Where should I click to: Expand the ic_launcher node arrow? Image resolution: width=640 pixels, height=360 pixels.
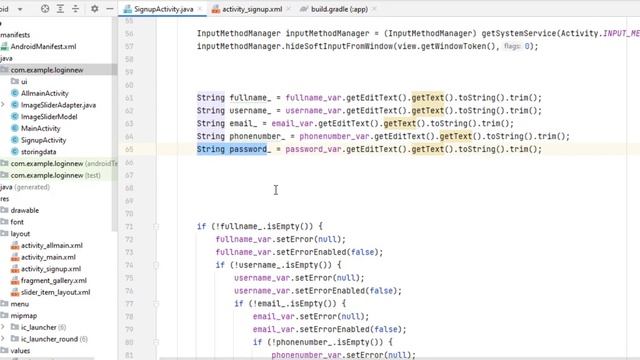tap(3, 327)
